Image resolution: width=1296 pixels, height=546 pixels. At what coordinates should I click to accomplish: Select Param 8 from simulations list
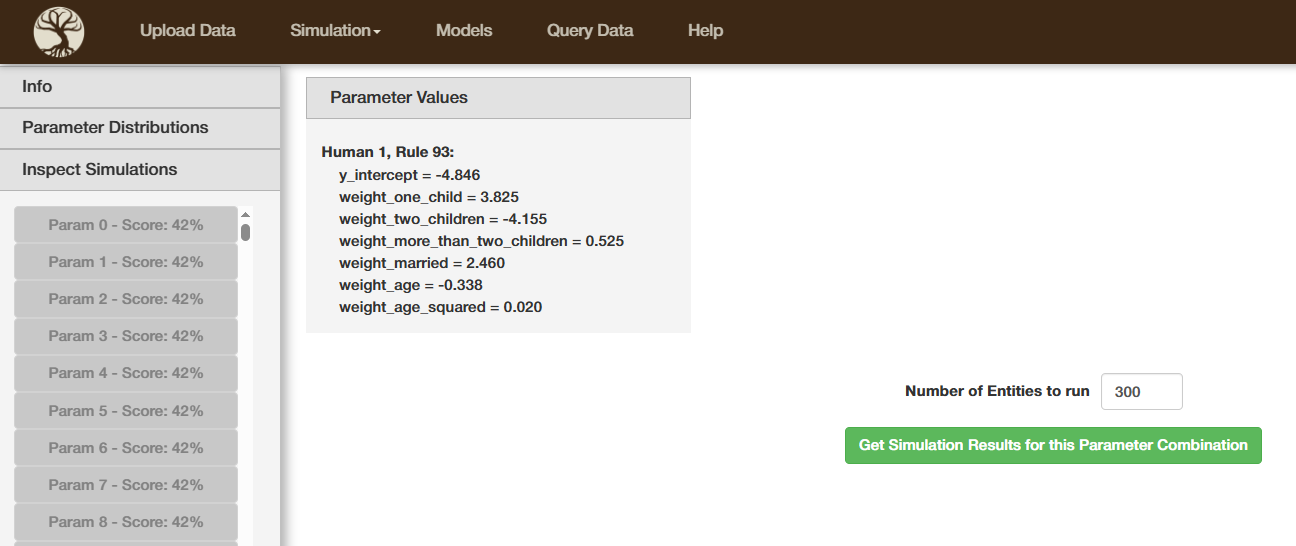coord(126,522)
